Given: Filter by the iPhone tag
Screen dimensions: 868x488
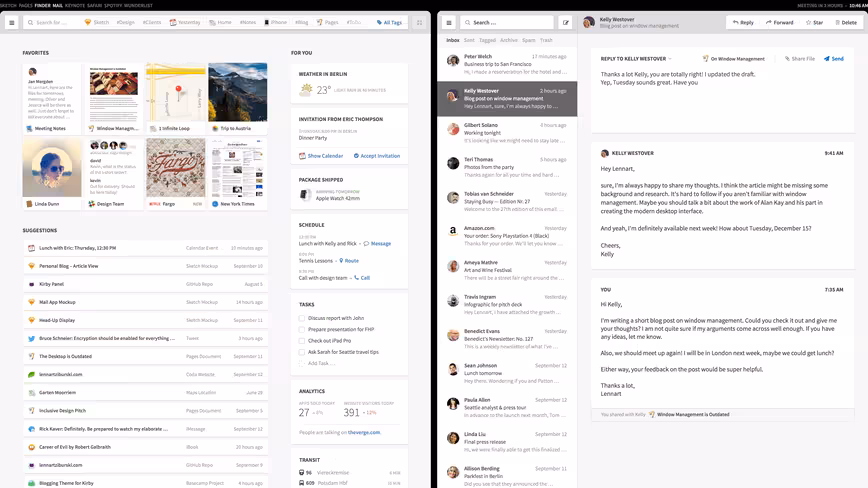Looking at the screenshot, I should click(x=276, y=23).
